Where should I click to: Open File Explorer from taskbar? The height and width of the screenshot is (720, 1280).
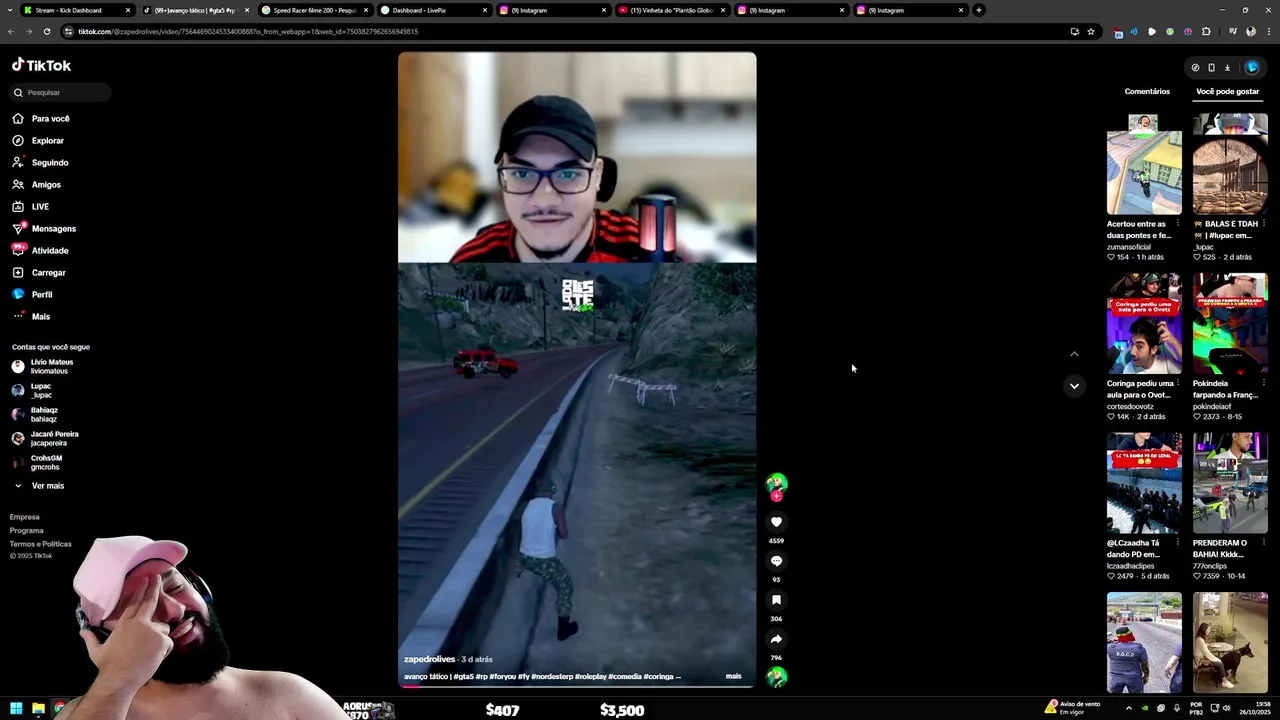[x=38, y=708]
